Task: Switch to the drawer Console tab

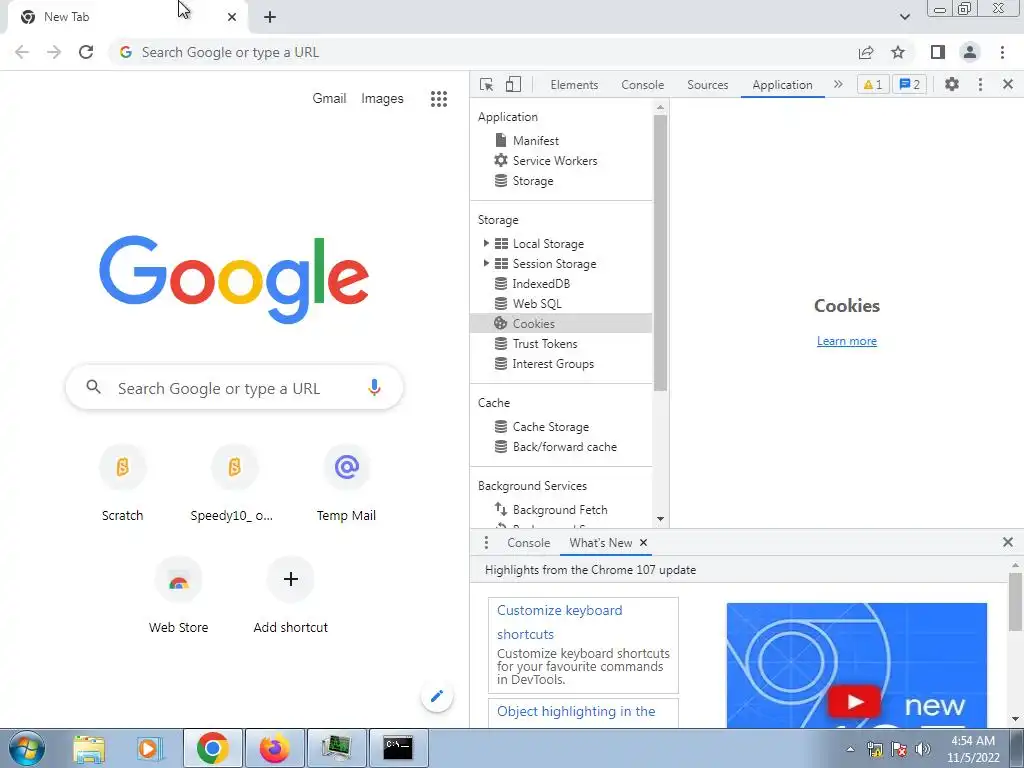Action: tap(528, 543)
